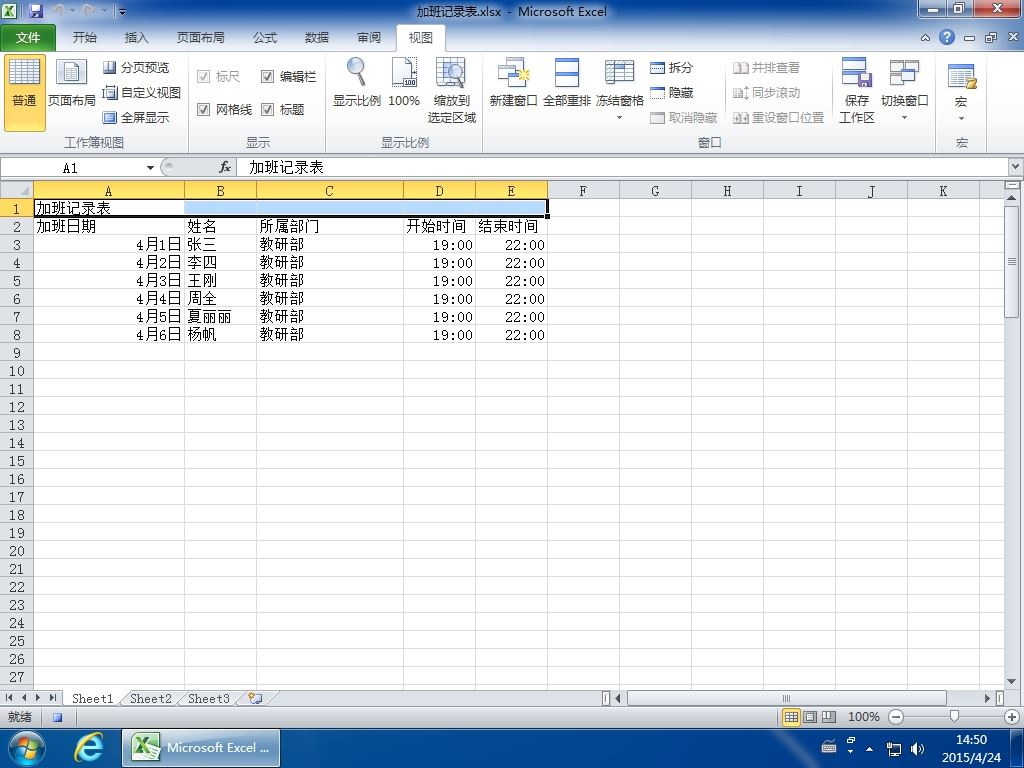Zoom out with the minus button
1024x768 pixels.
pyautogui.click(x=896, y=717)
